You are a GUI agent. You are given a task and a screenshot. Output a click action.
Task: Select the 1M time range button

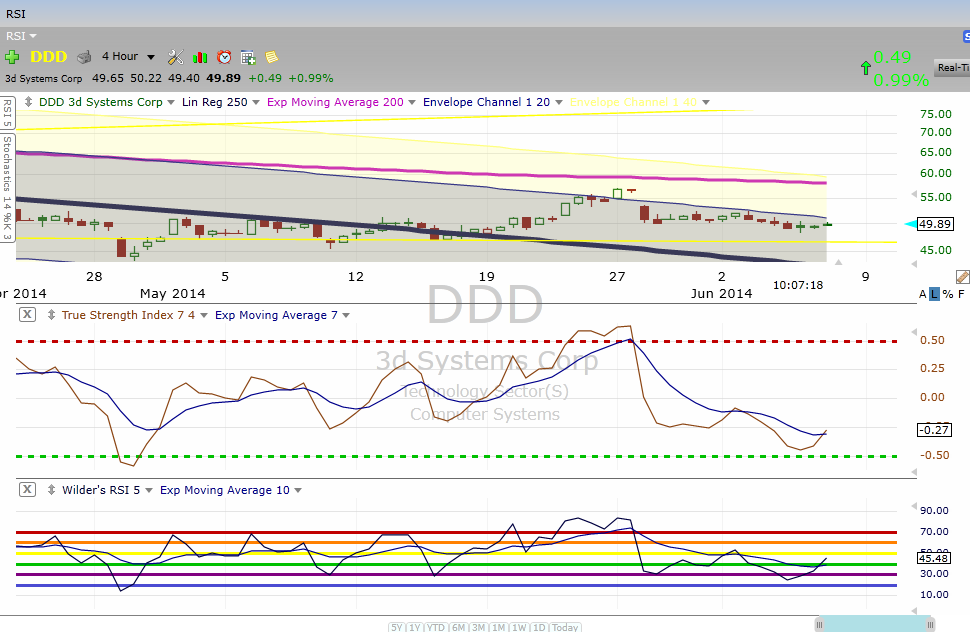pyautogui.click(x=499, y=627)
